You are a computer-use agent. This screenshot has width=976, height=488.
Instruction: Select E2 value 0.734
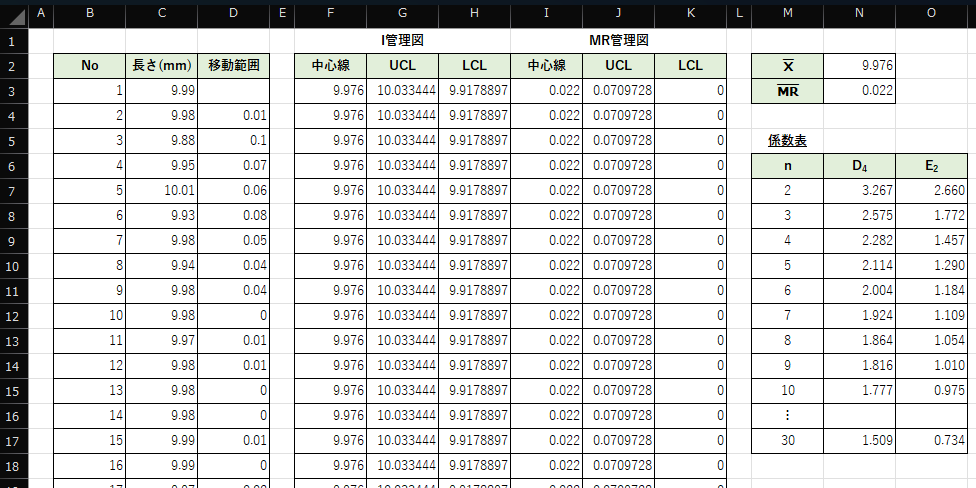(x=932, y=441)
